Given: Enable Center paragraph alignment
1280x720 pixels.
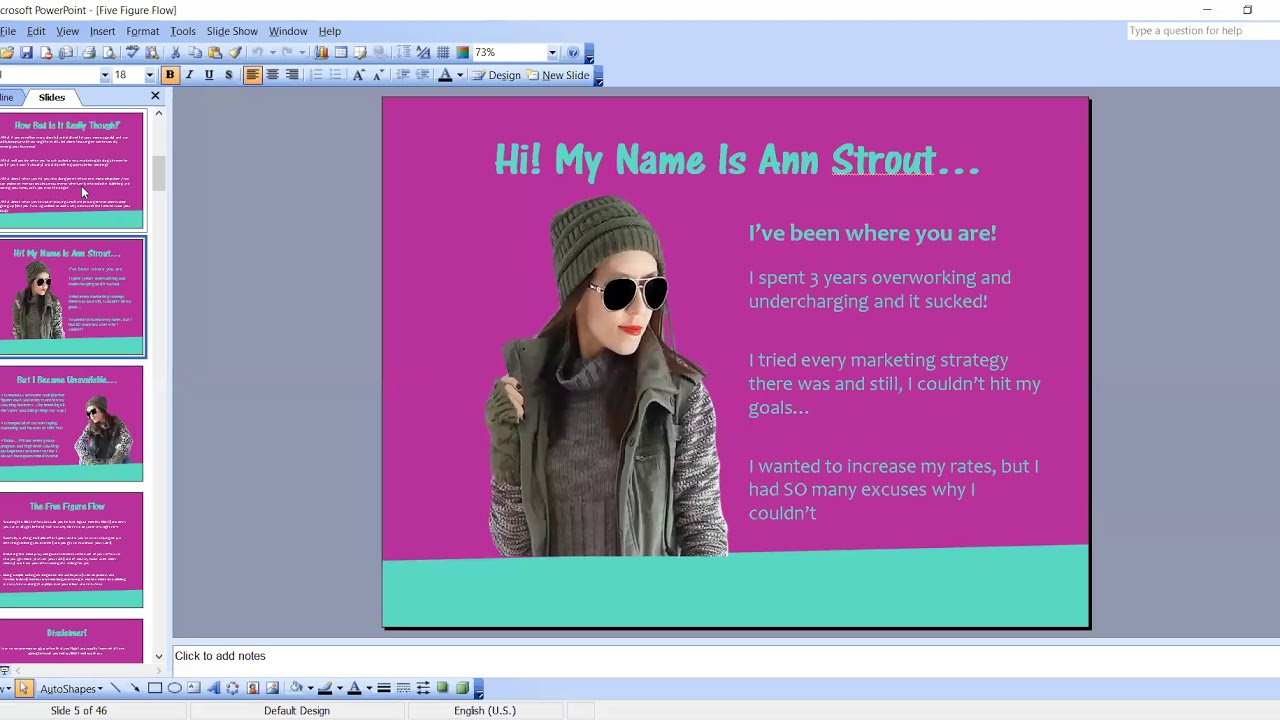Looking at the screenshot, I should point(272,75).
